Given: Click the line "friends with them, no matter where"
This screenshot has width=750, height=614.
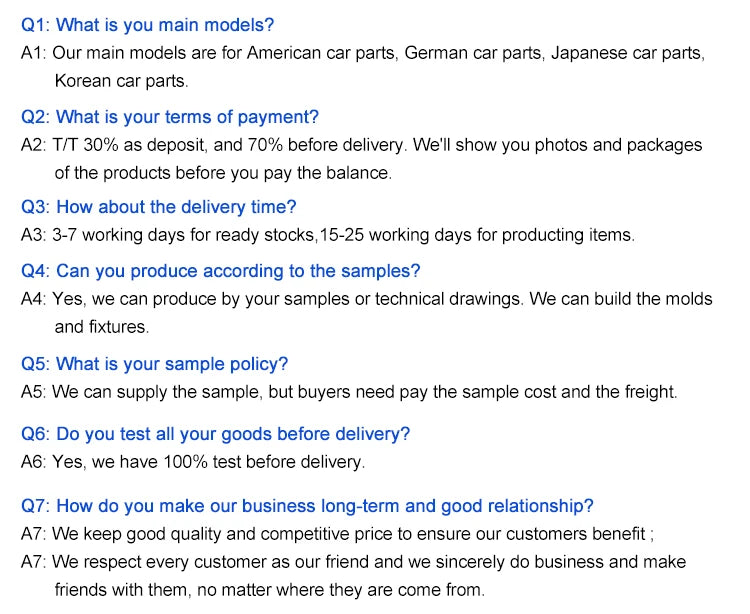Looking at the screenshot, I should coord(269,589).
